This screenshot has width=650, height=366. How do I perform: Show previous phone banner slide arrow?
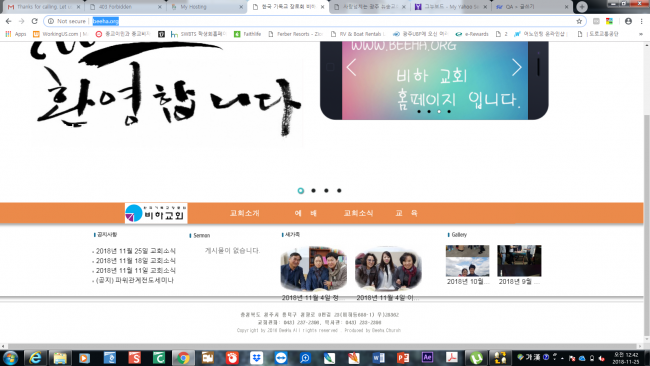tap(351, 67)
